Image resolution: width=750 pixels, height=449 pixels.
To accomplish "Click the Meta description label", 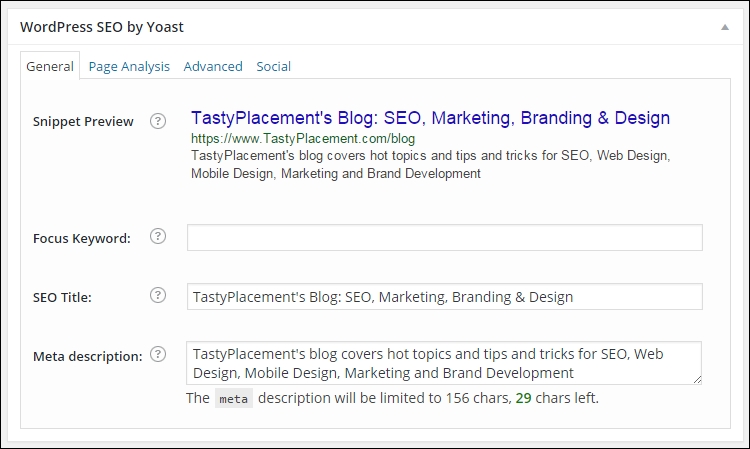I will pos(88,357).
